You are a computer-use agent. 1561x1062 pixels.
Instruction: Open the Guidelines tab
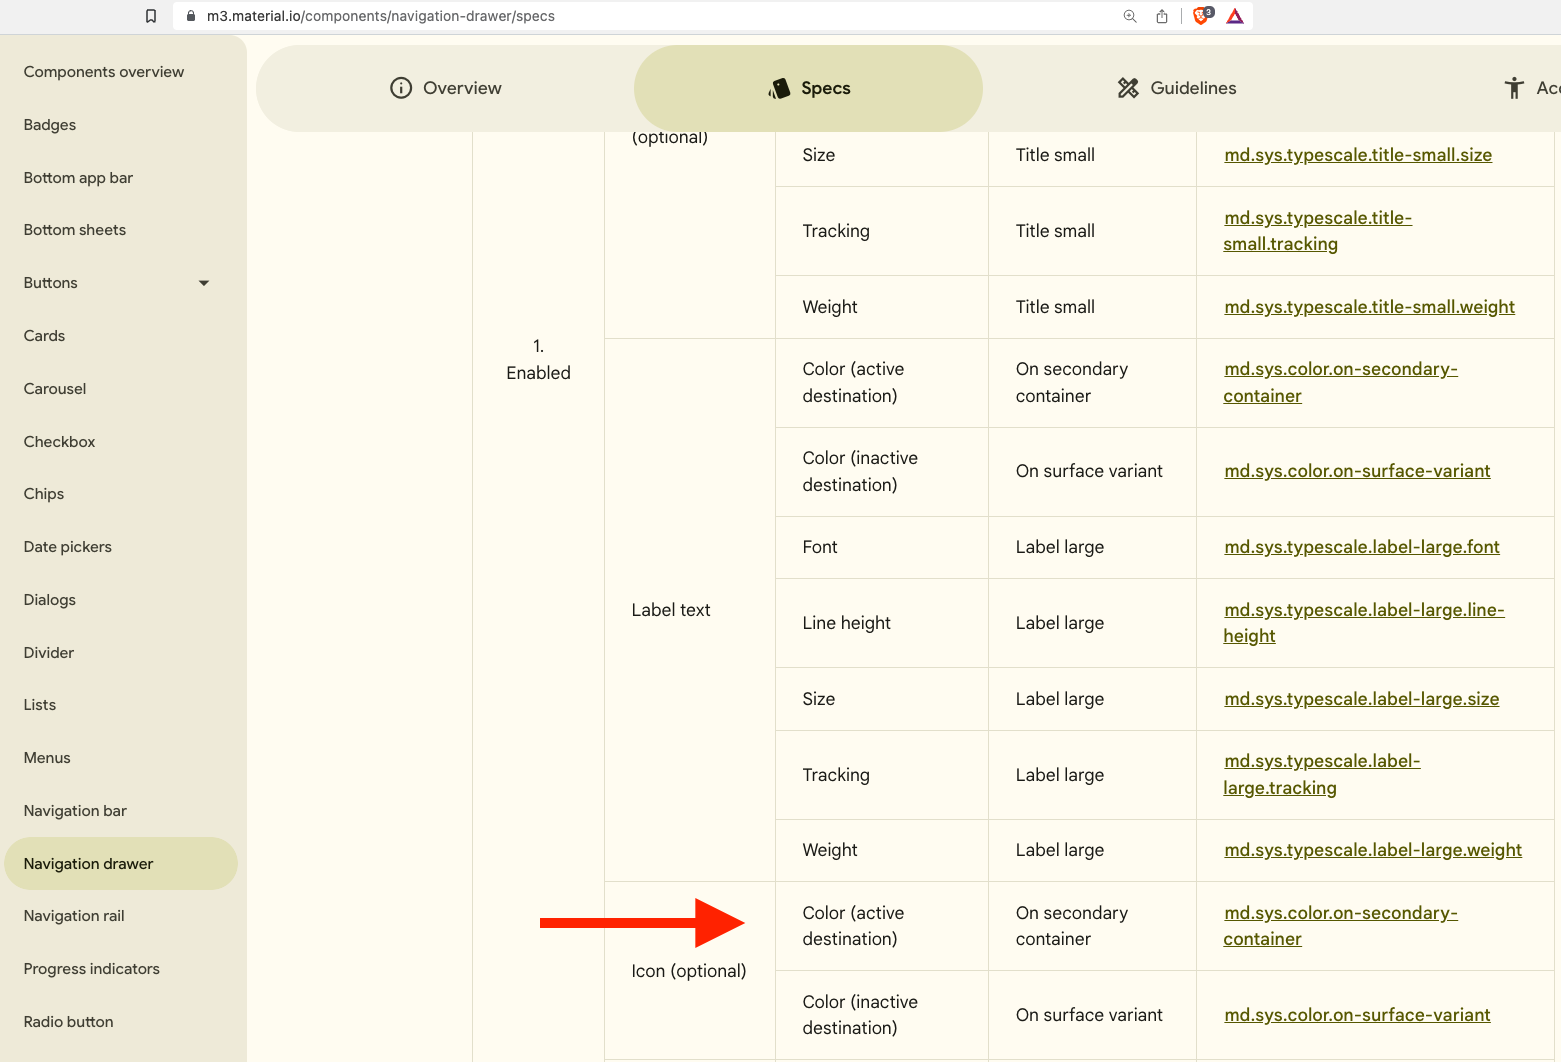1193,88
